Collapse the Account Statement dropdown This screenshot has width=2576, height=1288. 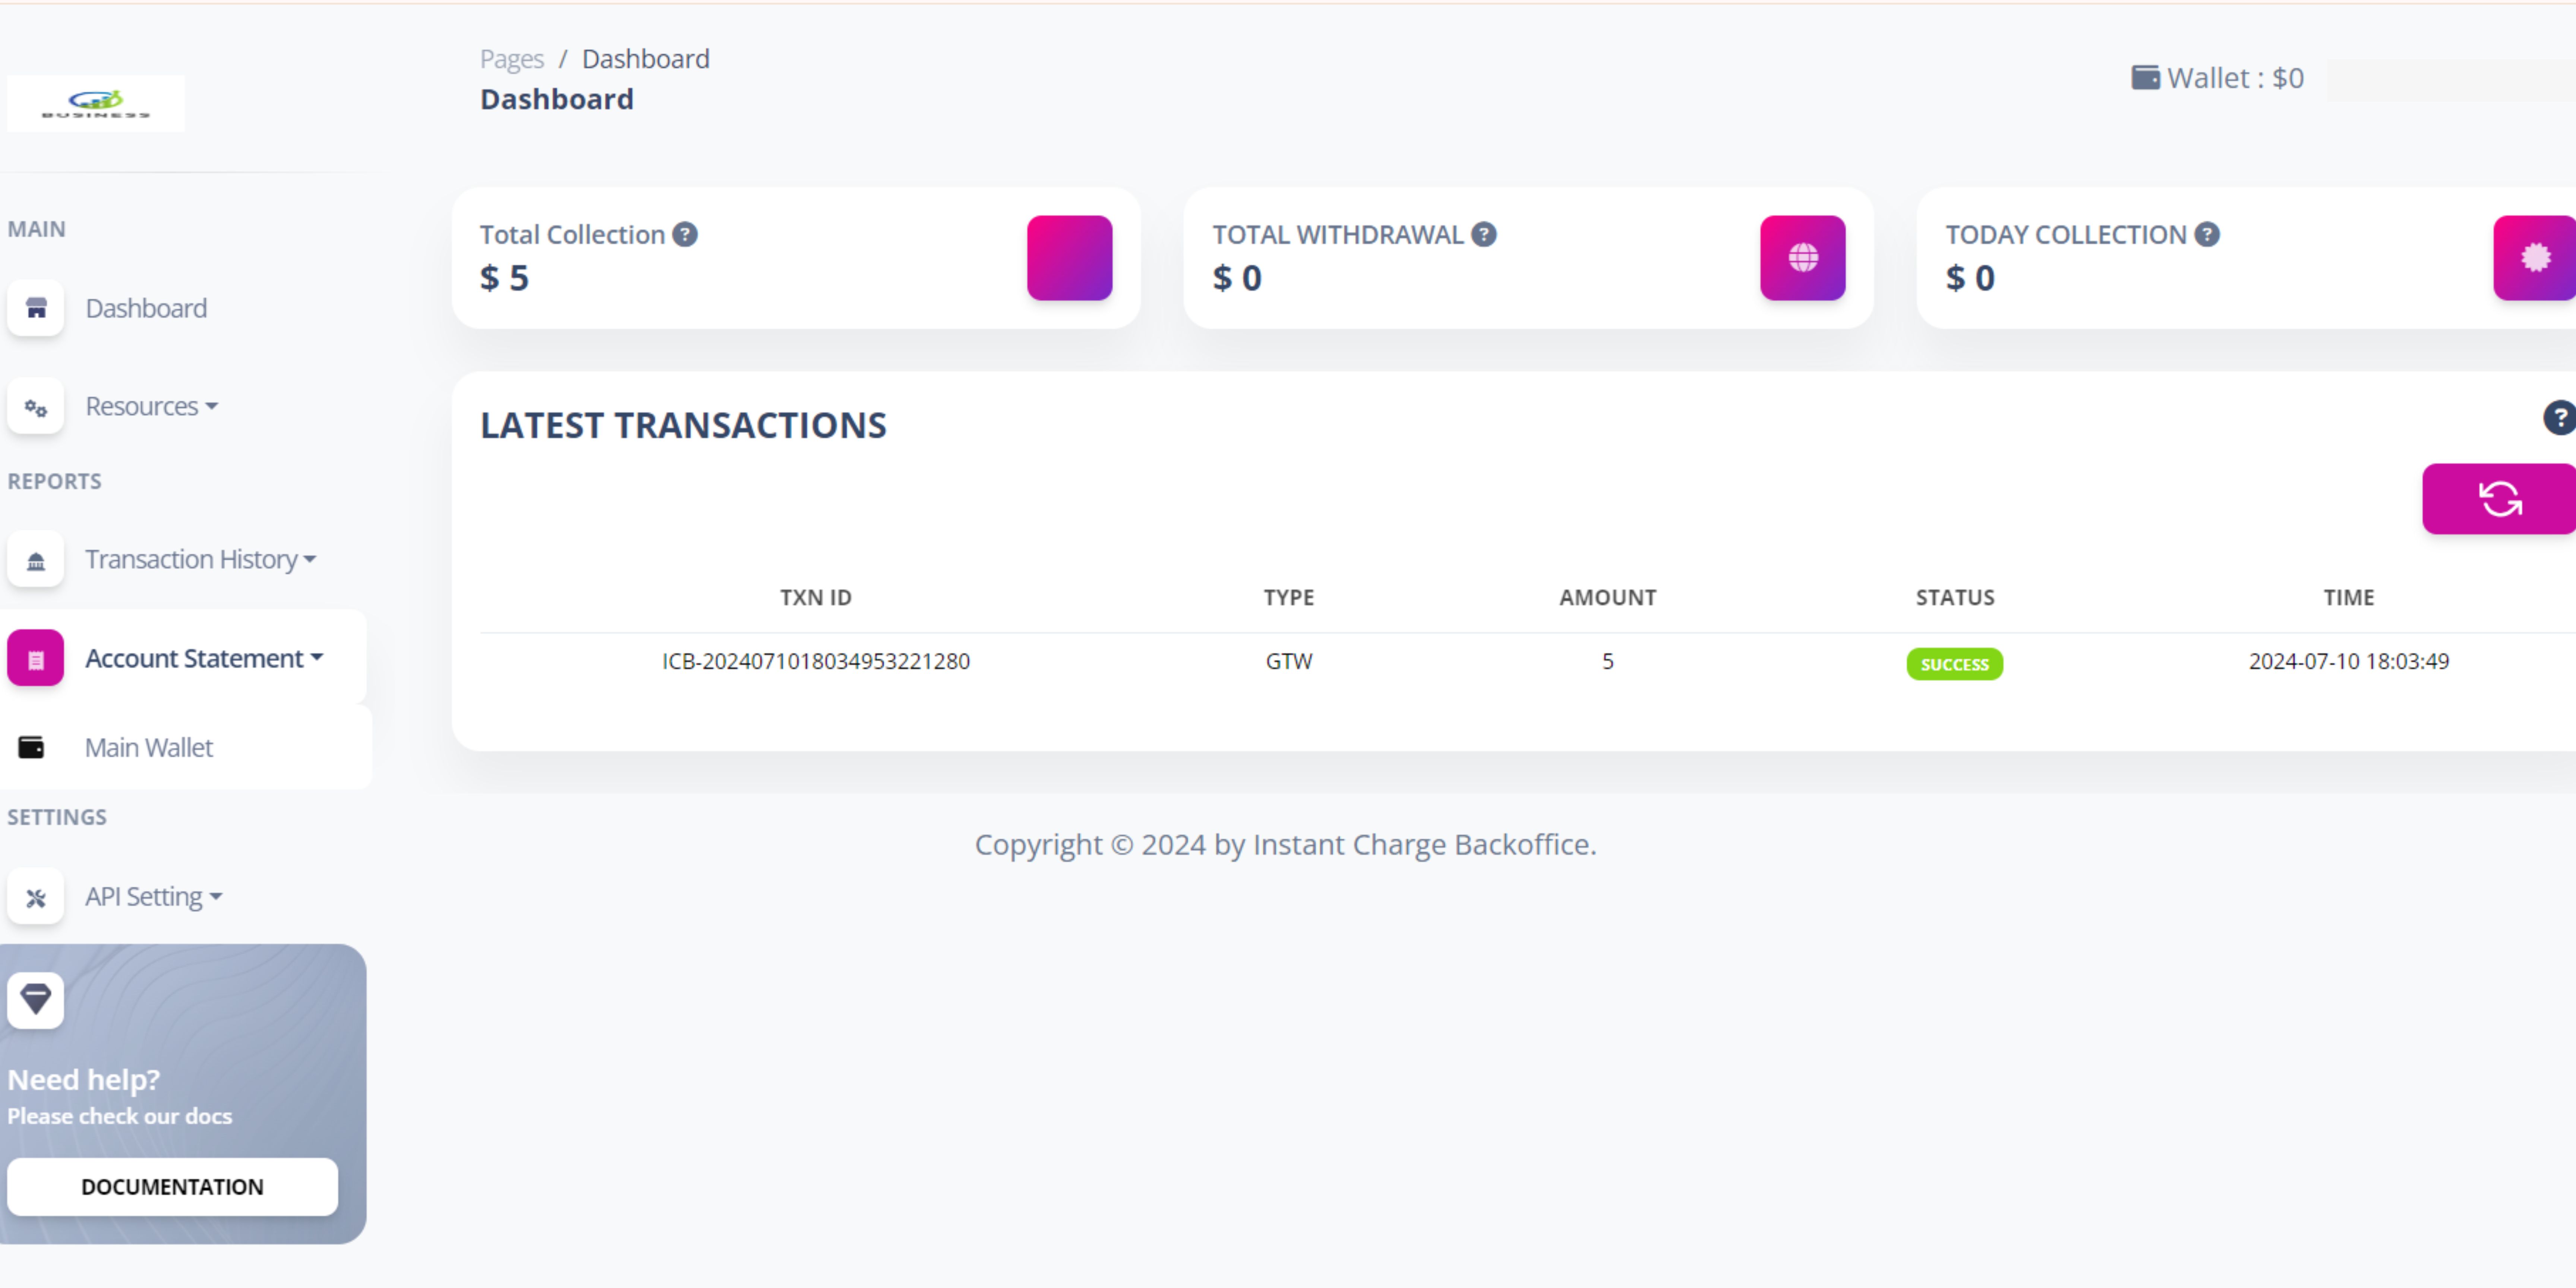pyautogui.click(x=203, y=659)
